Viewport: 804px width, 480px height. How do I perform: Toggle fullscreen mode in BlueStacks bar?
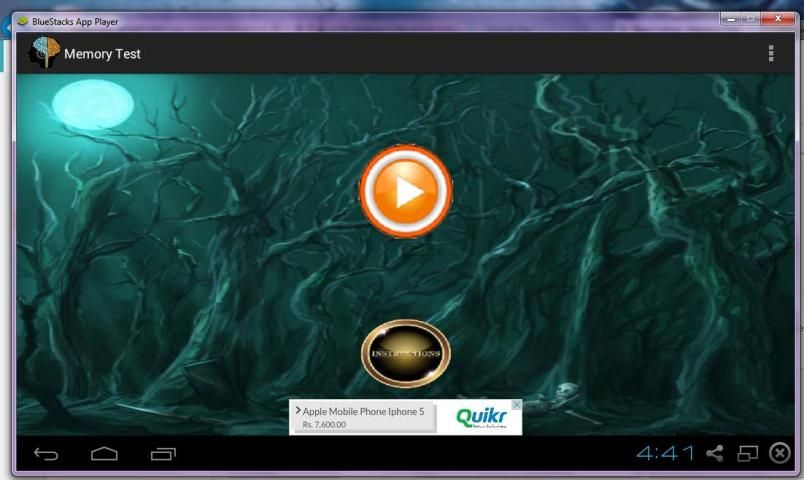(747, 454)
